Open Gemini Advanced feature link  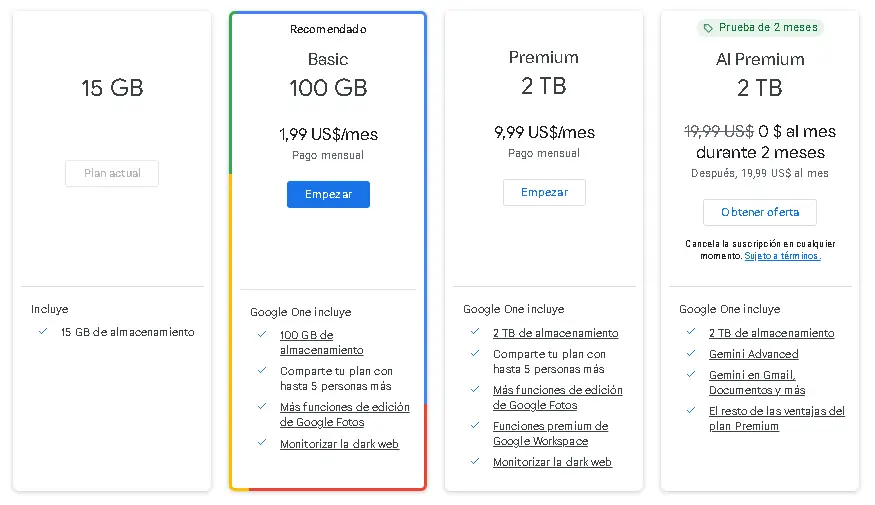753,354
